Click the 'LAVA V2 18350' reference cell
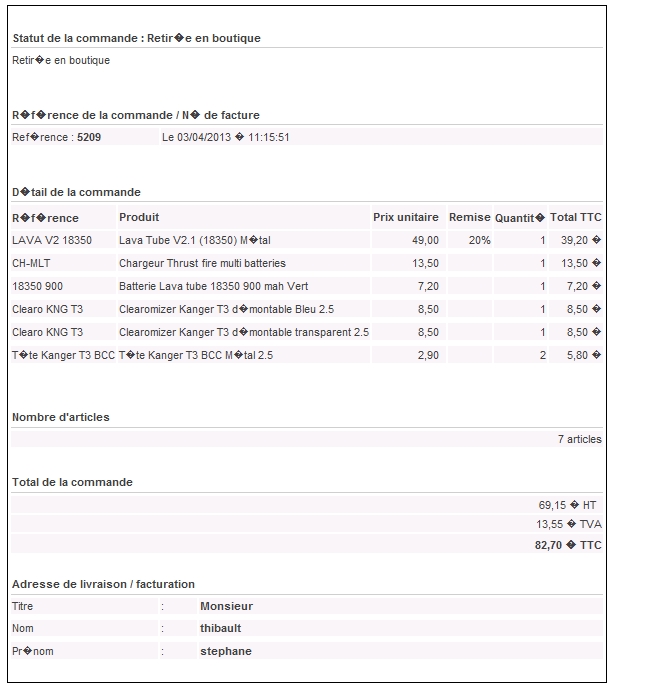The image size is (652, 694). (52, 240)
